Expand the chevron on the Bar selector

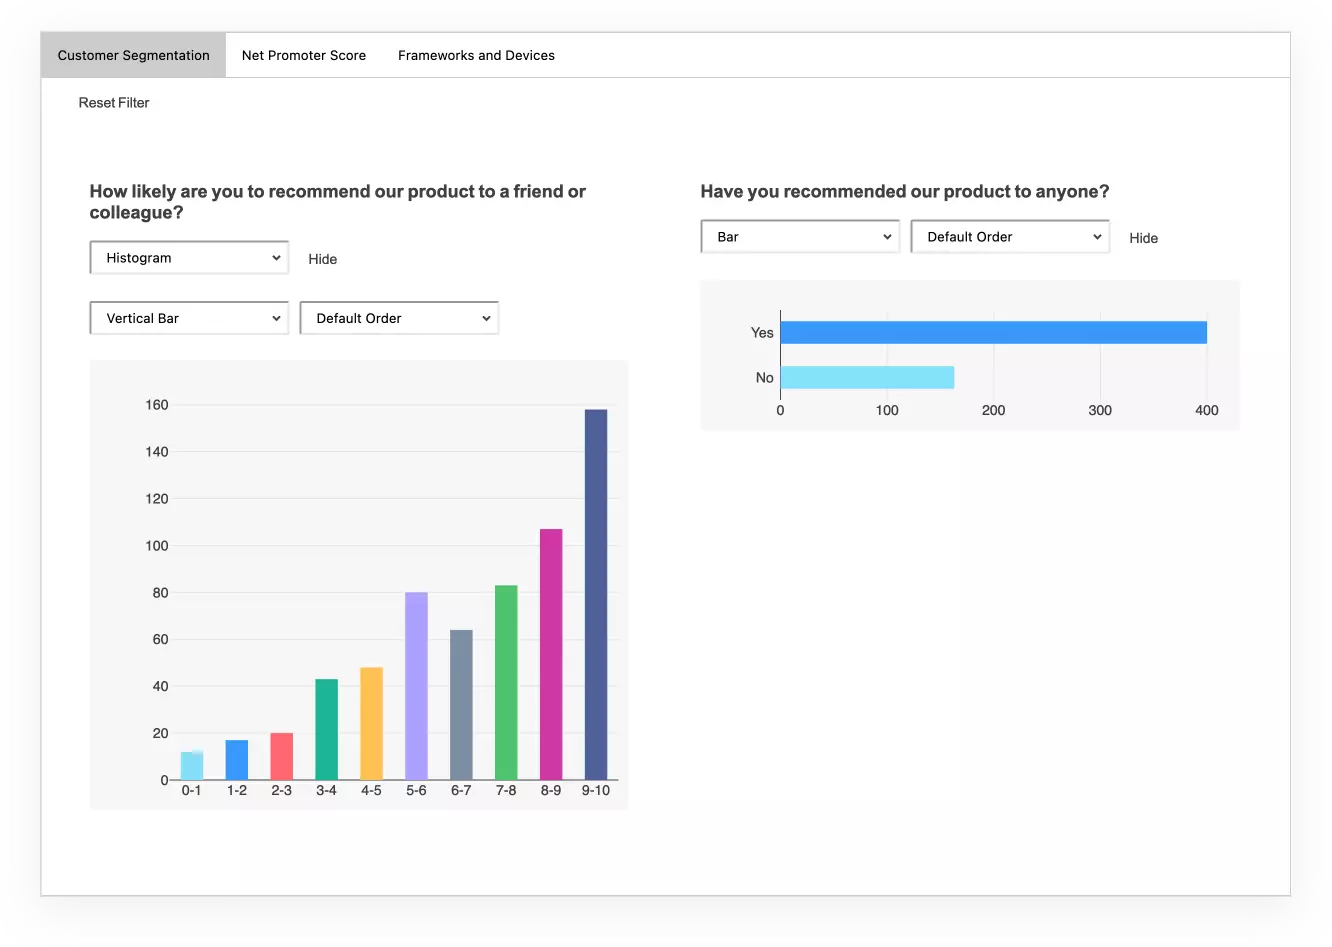(886, 236)
